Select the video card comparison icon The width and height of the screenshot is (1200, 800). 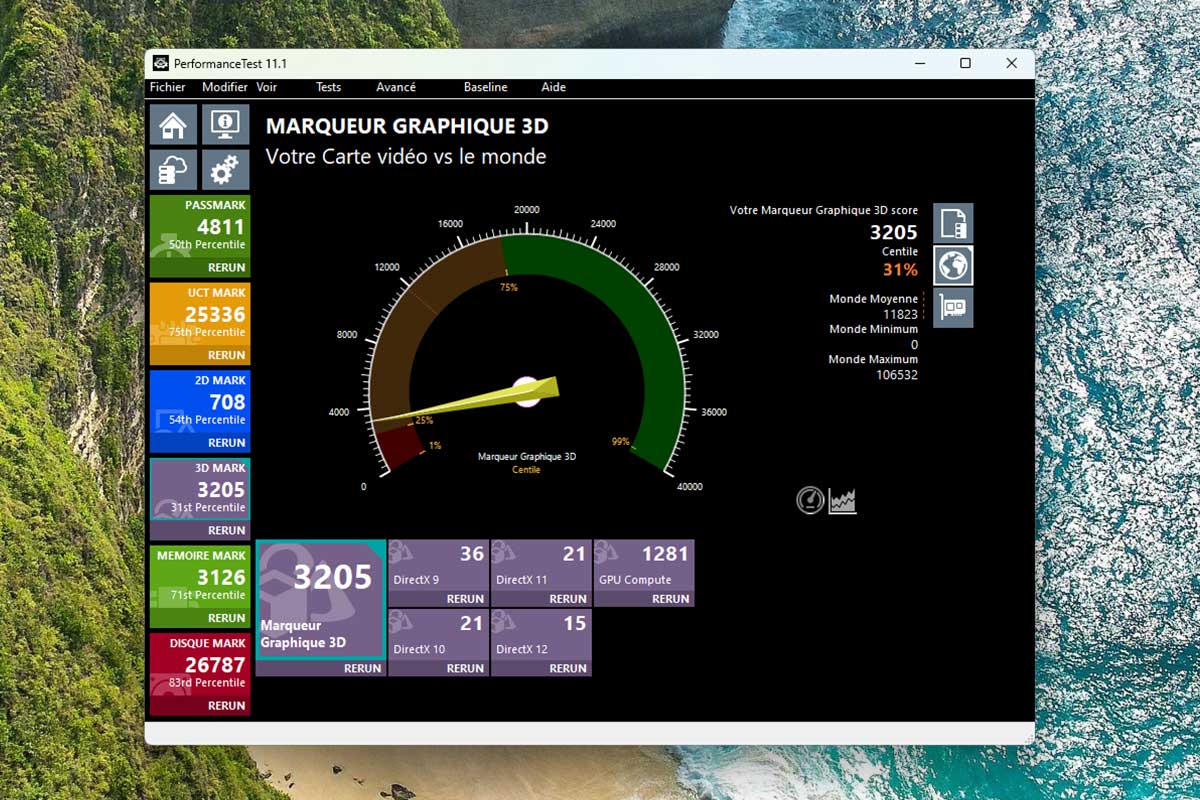click(953, 308)
